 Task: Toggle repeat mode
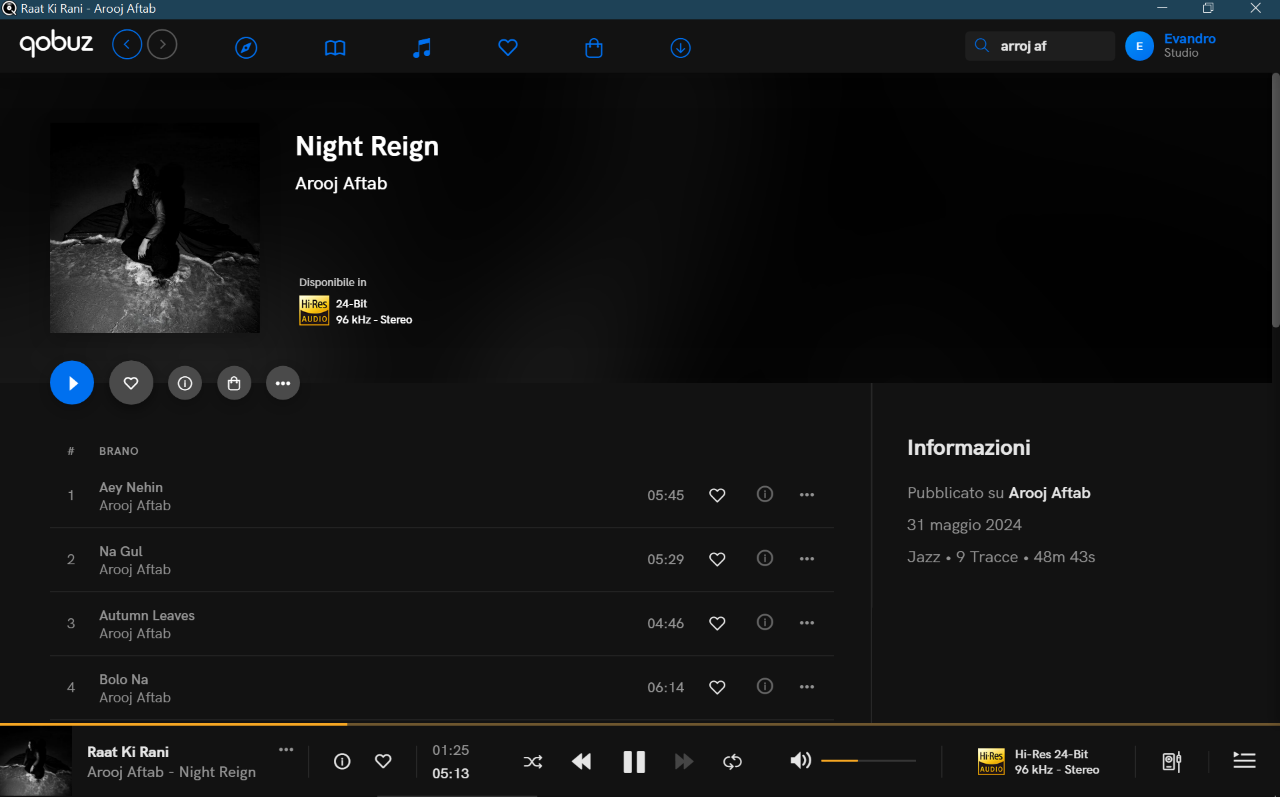click(733, 762)
